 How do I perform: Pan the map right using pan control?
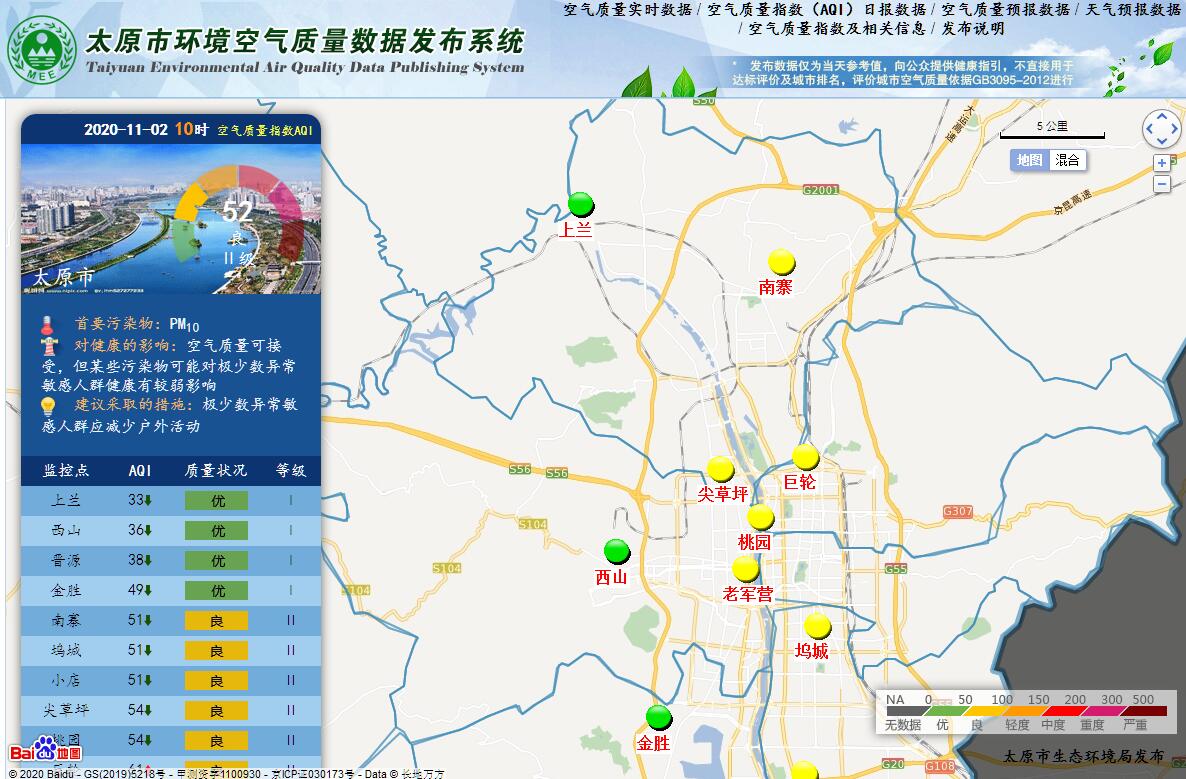[1176, 129]
